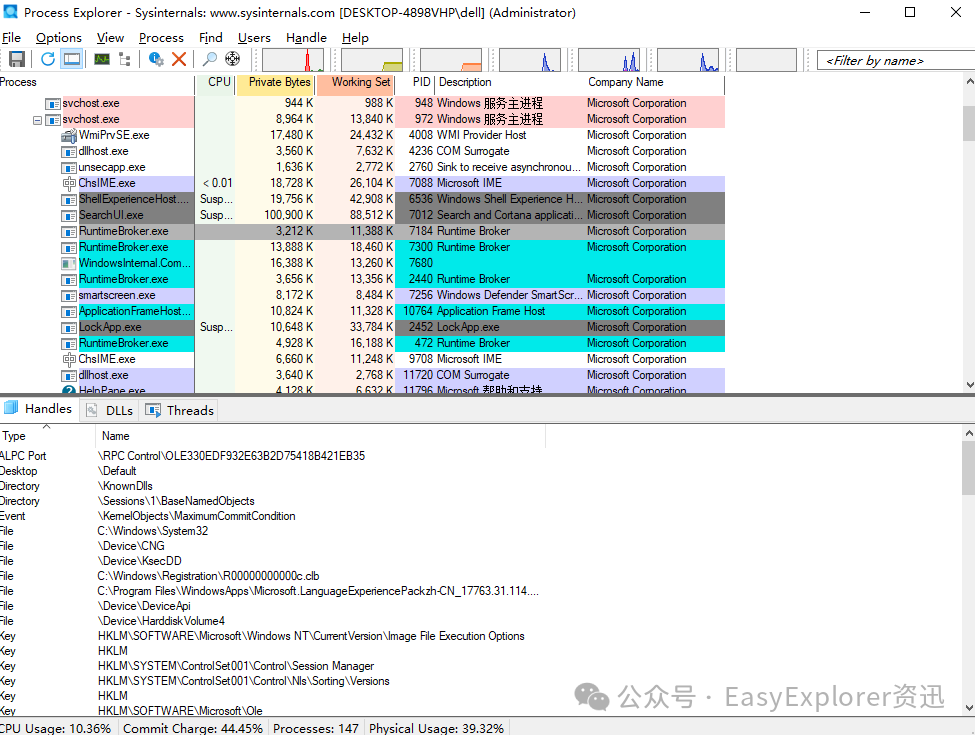Select the ShellExperienceHost process row
Viewport: 975px width, 735px height.
click(x=362, y=199)
